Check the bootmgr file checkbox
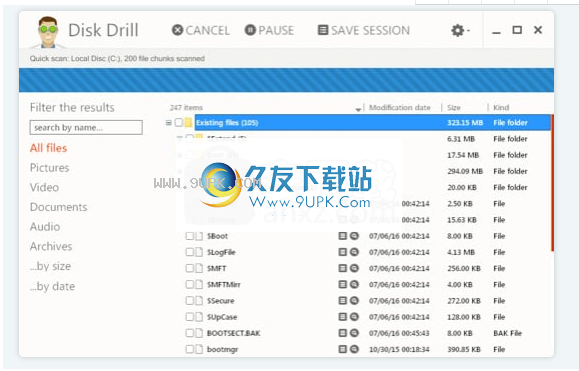Image resolution: width=579 pixels, height=371 pixels. [189, 349]
